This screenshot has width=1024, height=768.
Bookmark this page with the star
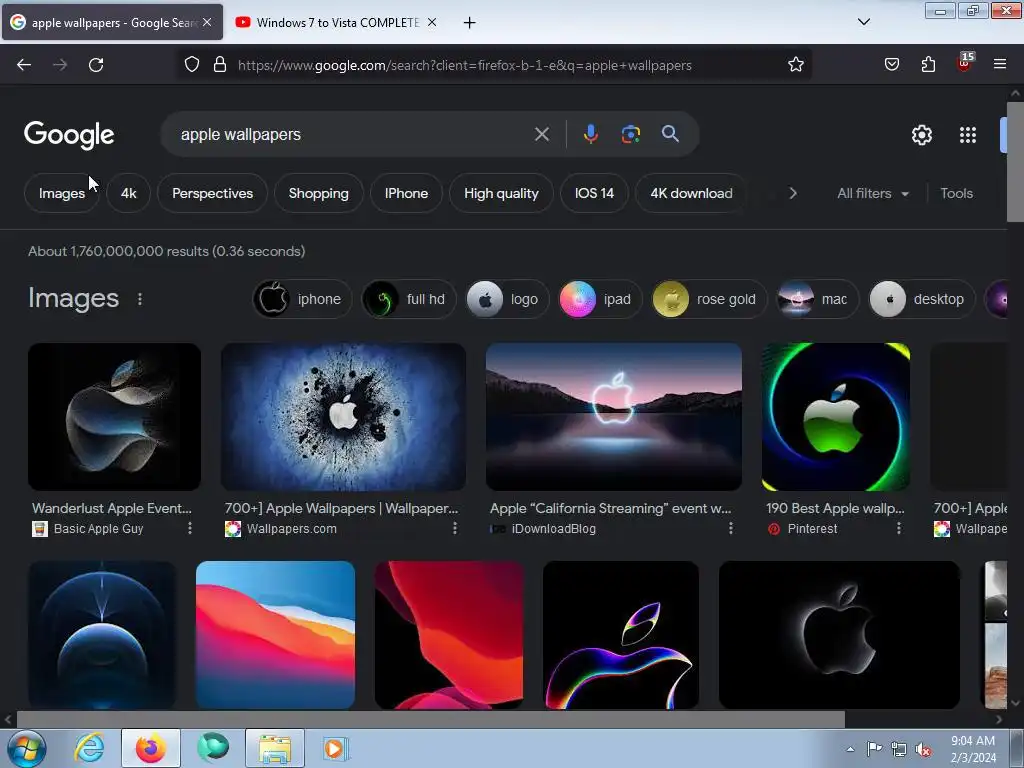[795, 65]
